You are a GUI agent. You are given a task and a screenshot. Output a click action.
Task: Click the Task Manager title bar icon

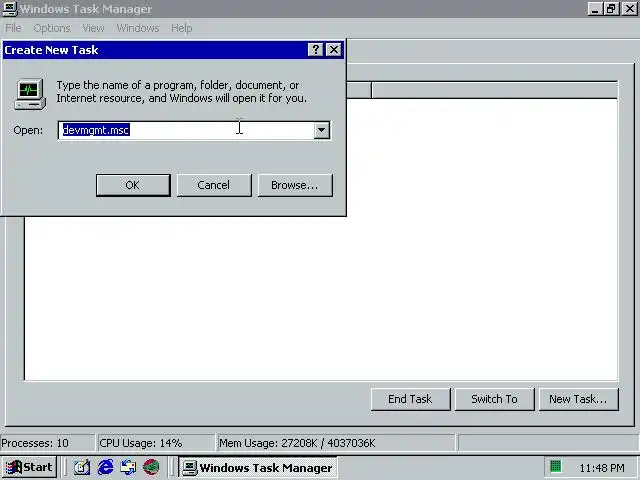(10, 9)
